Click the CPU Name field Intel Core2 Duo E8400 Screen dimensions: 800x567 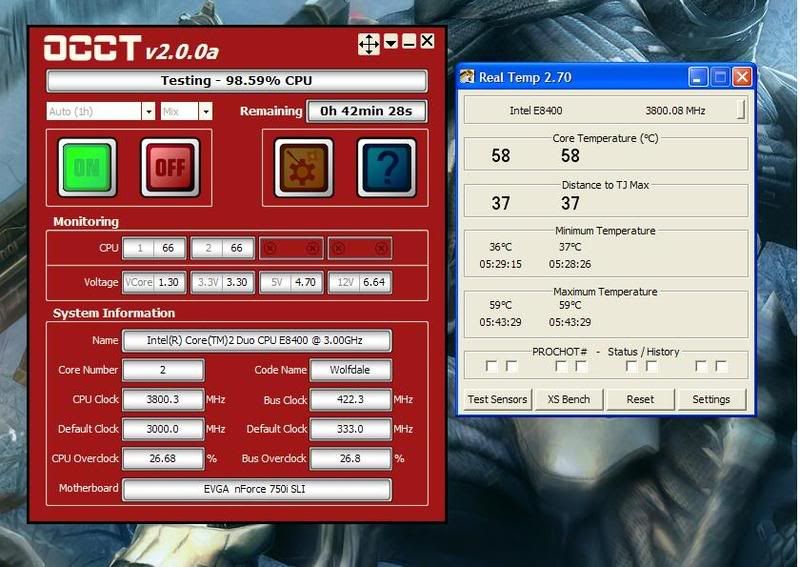(257, 340)
